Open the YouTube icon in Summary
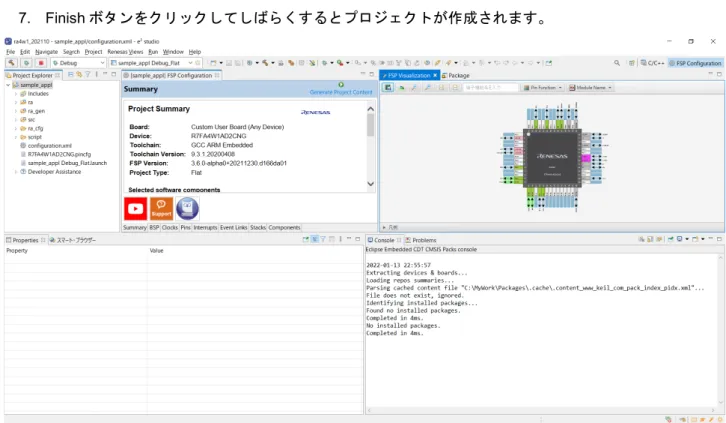This screenshot has height=423, width=726. tap(136, 209)
